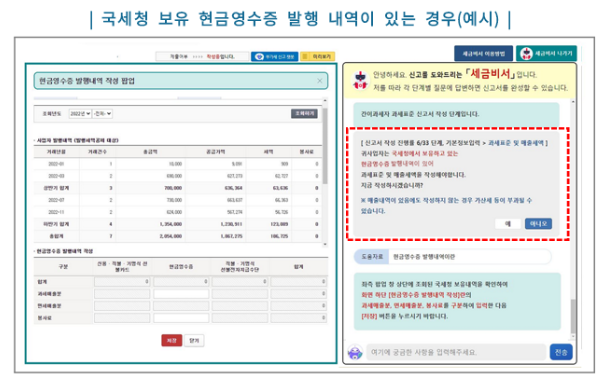Viewport: 607px width, 386px height.
Task: Click the 2022-03 row in the table
Action: [x=178, y=176]
